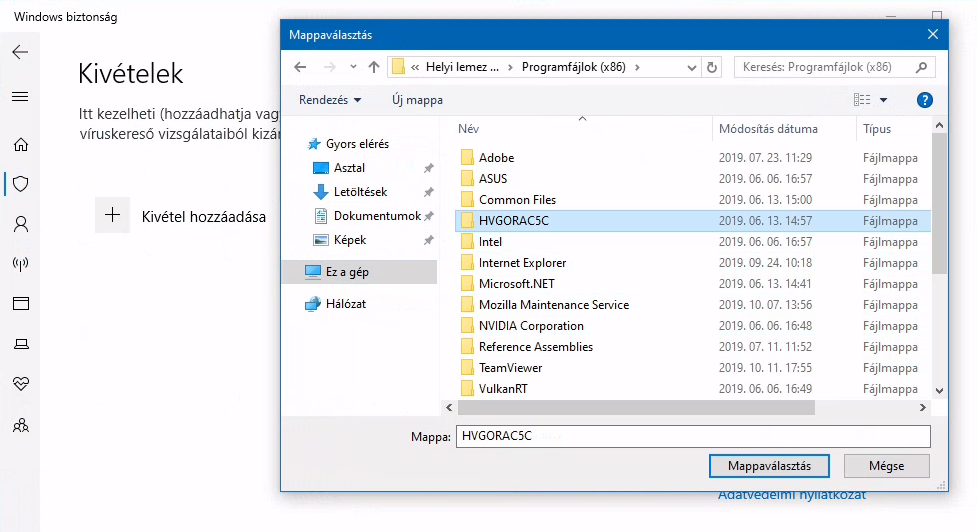
Task: Open family options people icon
Action: coord(21,425)
